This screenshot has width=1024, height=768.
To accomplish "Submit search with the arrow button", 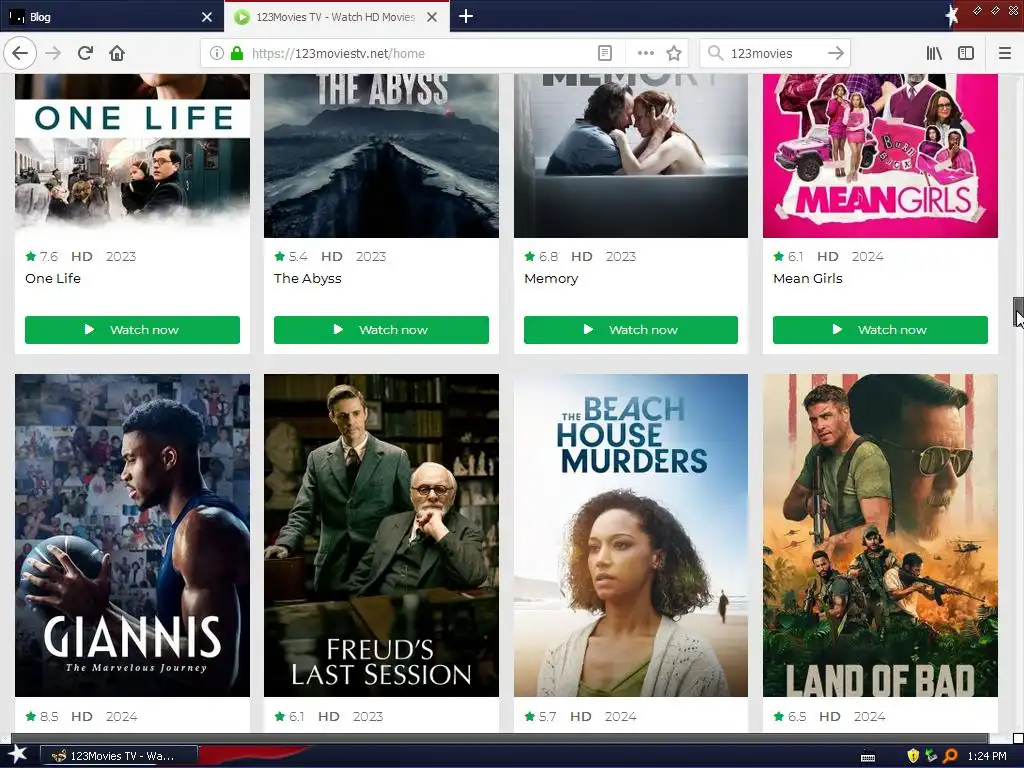I will (836, 53).
